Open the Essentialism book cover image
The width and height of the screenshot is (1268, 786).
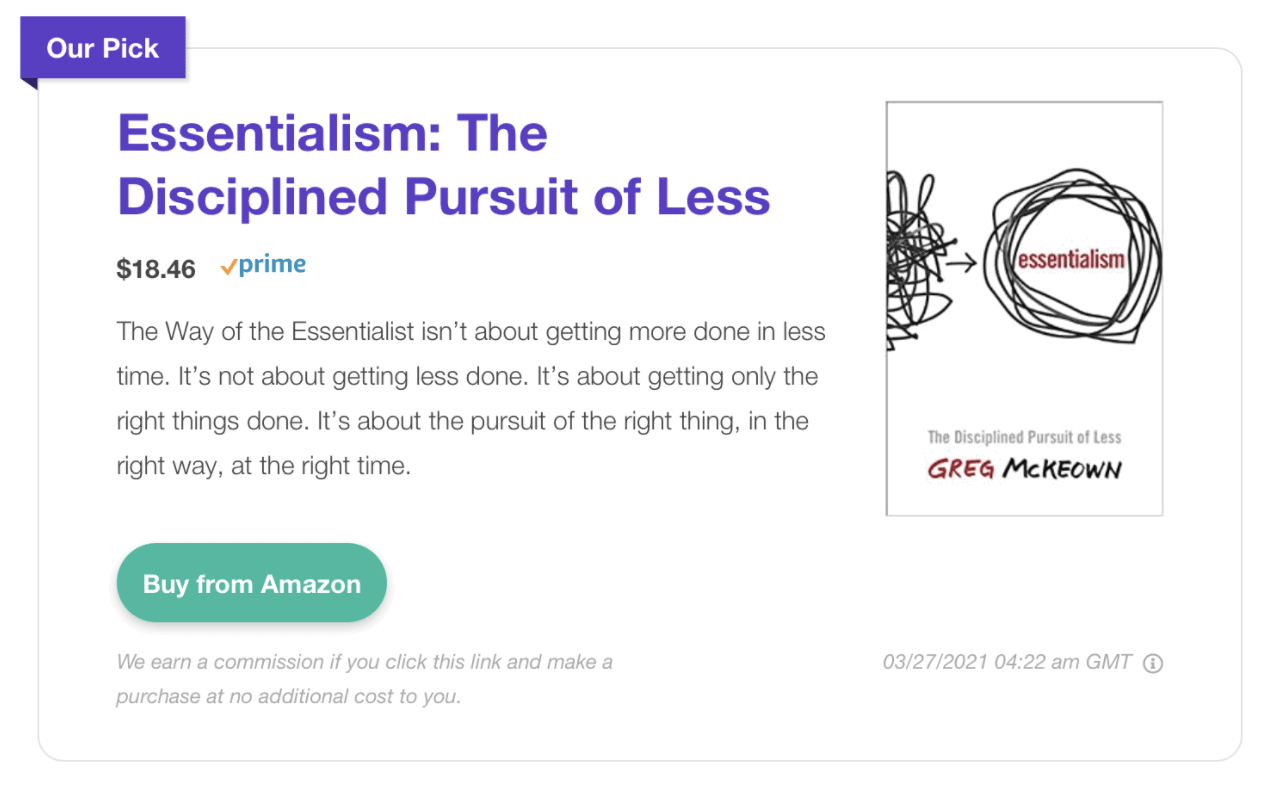(x=1023, y=308)
